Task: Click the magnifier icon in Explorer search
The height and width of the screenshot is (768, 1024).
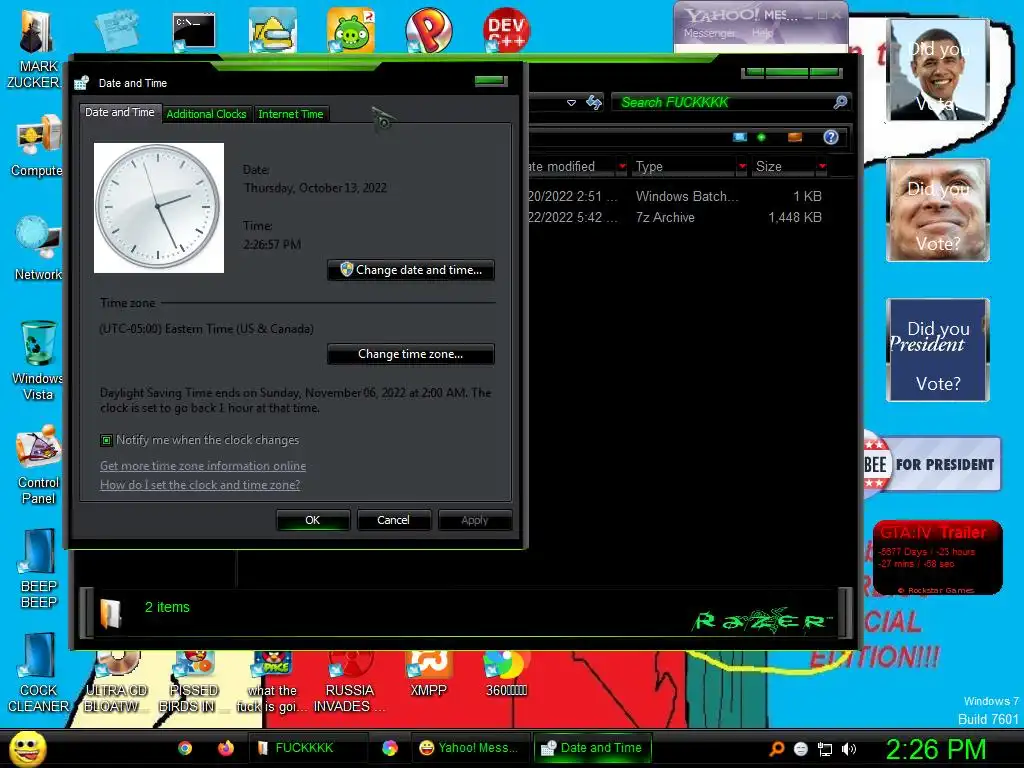Action: [x=840, y=102]
